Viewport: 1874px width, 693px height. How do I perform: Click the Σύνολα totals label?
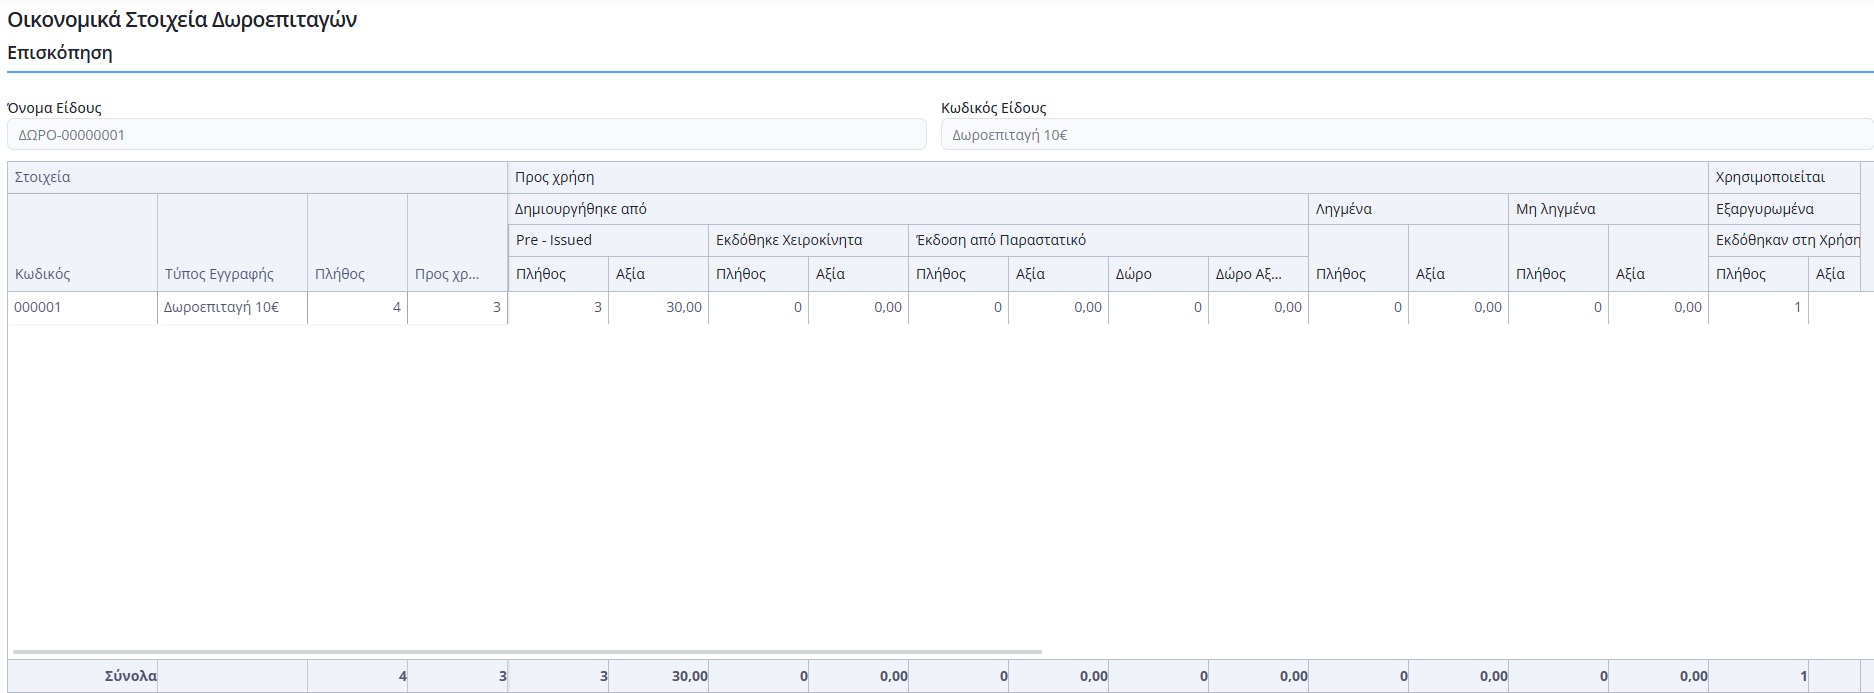click(130, 676)
